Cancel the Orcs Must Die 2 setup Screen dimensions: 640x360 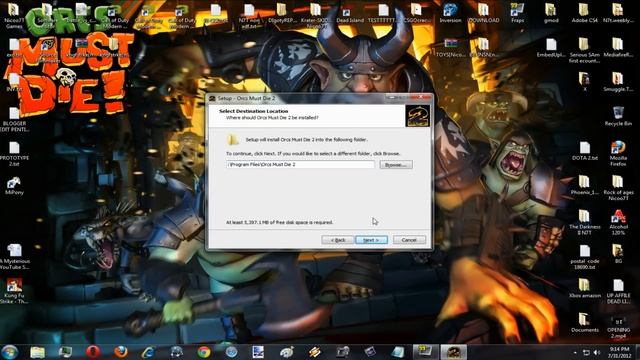click(x=409, y=240)
